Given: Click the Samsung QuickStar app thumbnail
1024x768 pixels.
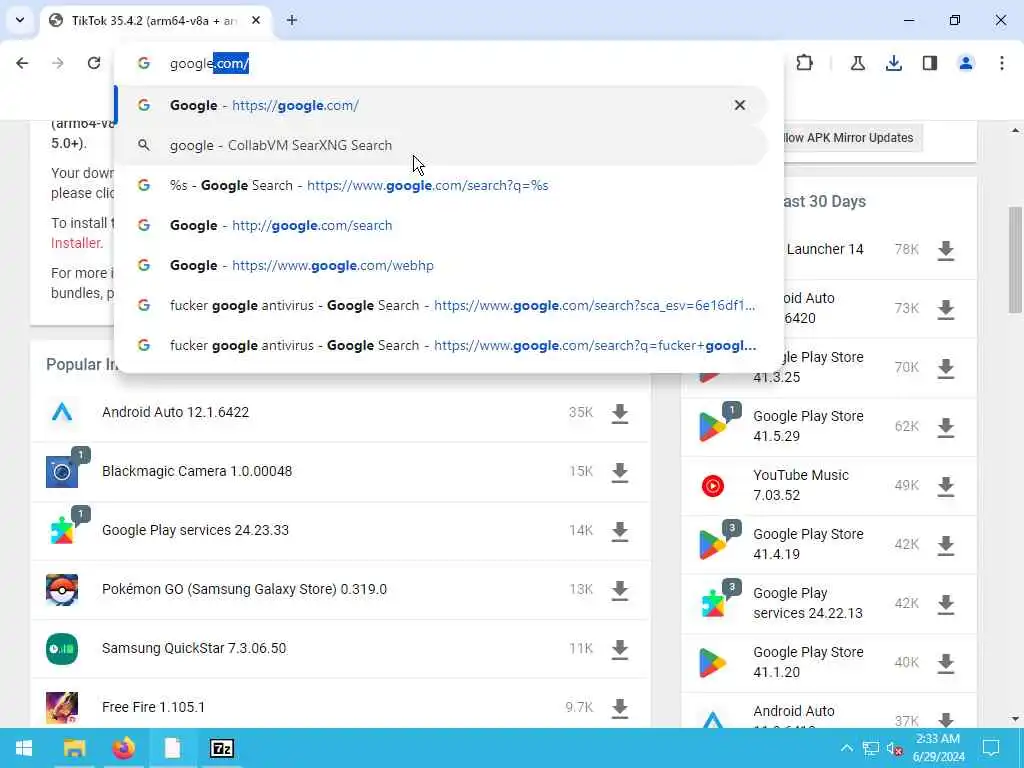Looking at the screenshot, I should [62, 648].
